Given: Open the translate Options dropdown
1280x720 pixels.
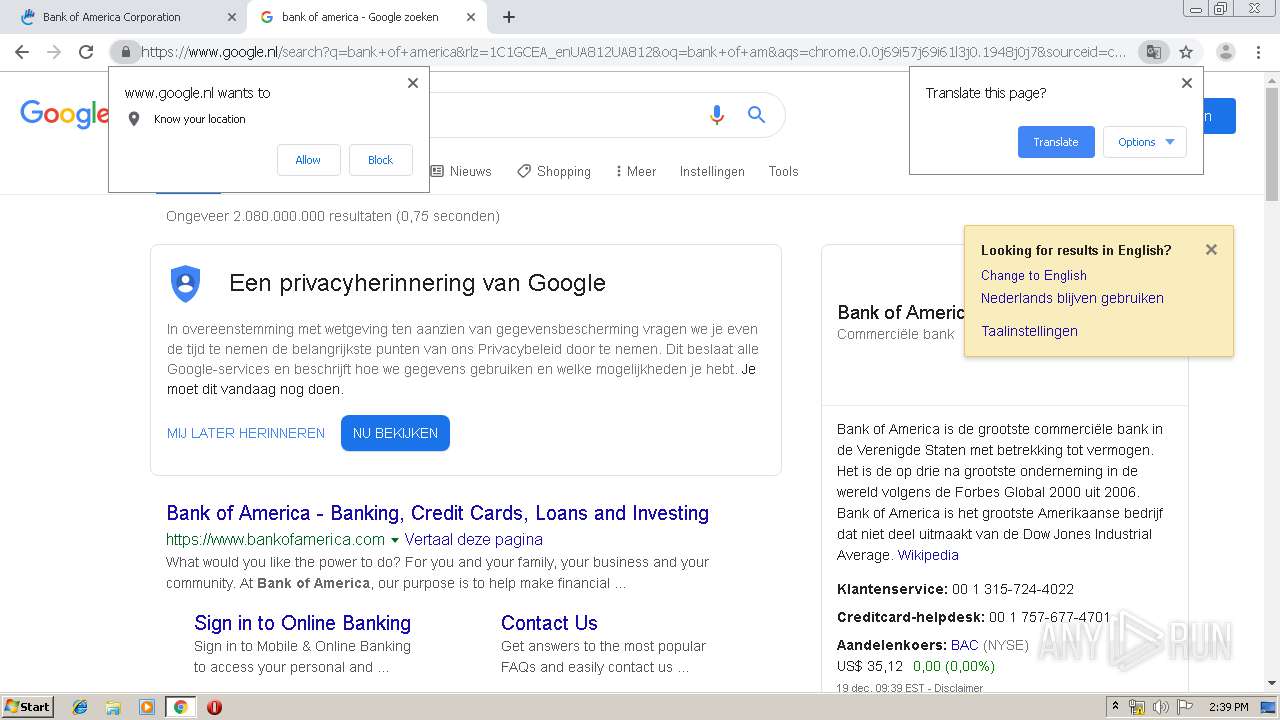Looking at the screenshot, I should [1145, 142].
